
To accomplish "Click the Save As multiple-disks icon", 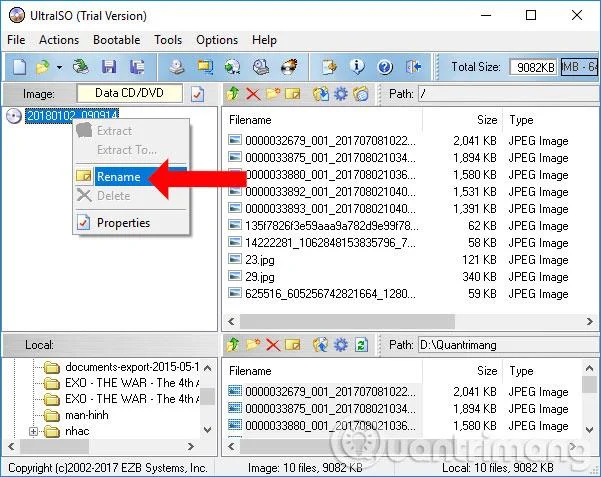I will pyautogui.click(x=136, y=67).
